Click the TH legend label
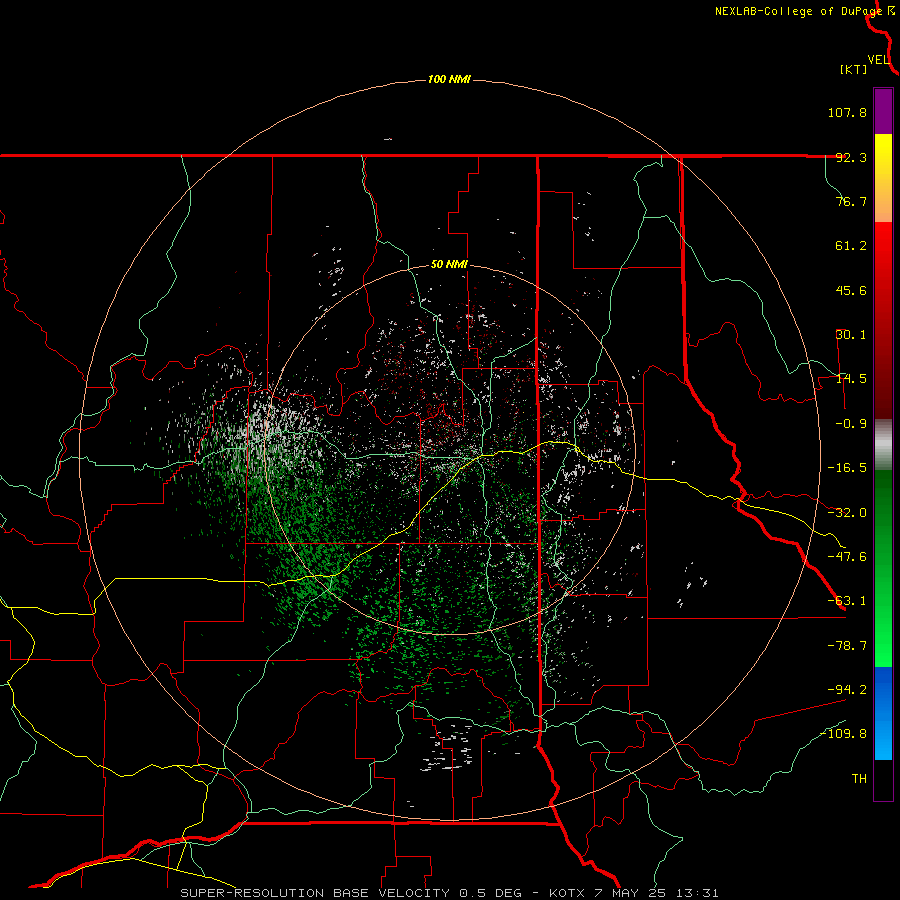Viewport: 900px width, 900px height. [x=859, y=779]
